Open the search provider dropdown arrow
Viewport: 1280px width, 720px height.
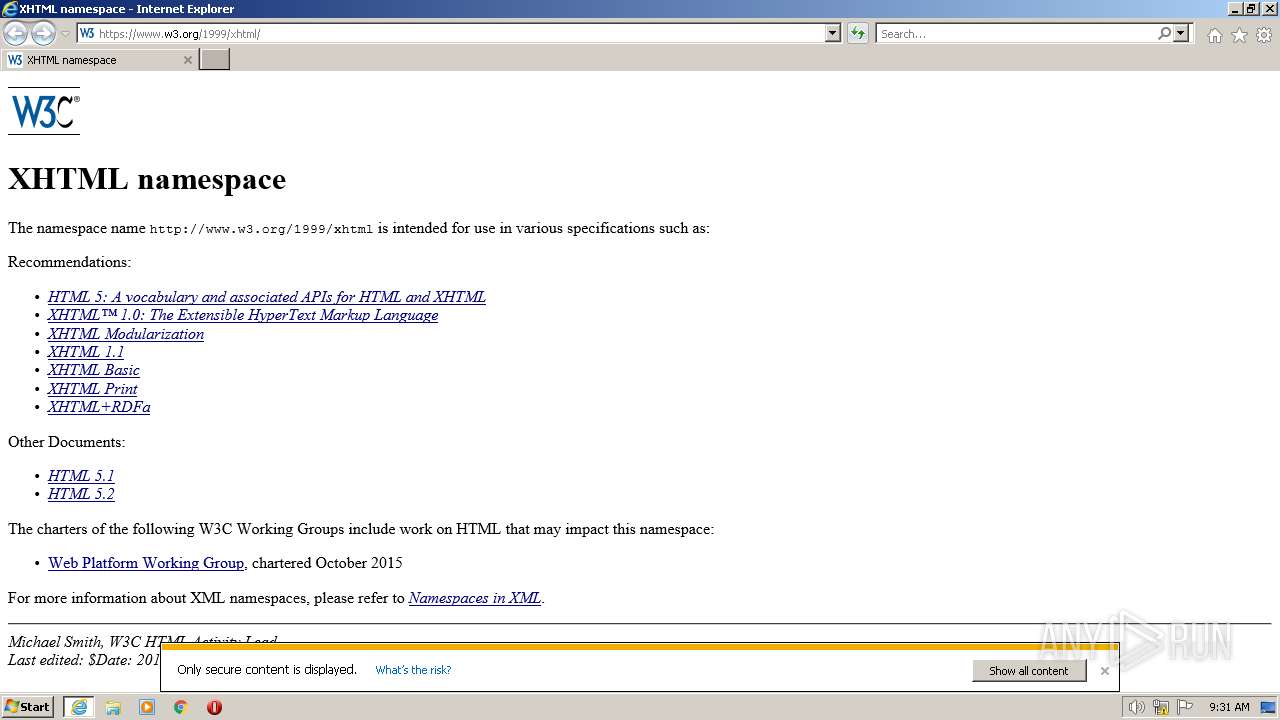(1181, 33)
